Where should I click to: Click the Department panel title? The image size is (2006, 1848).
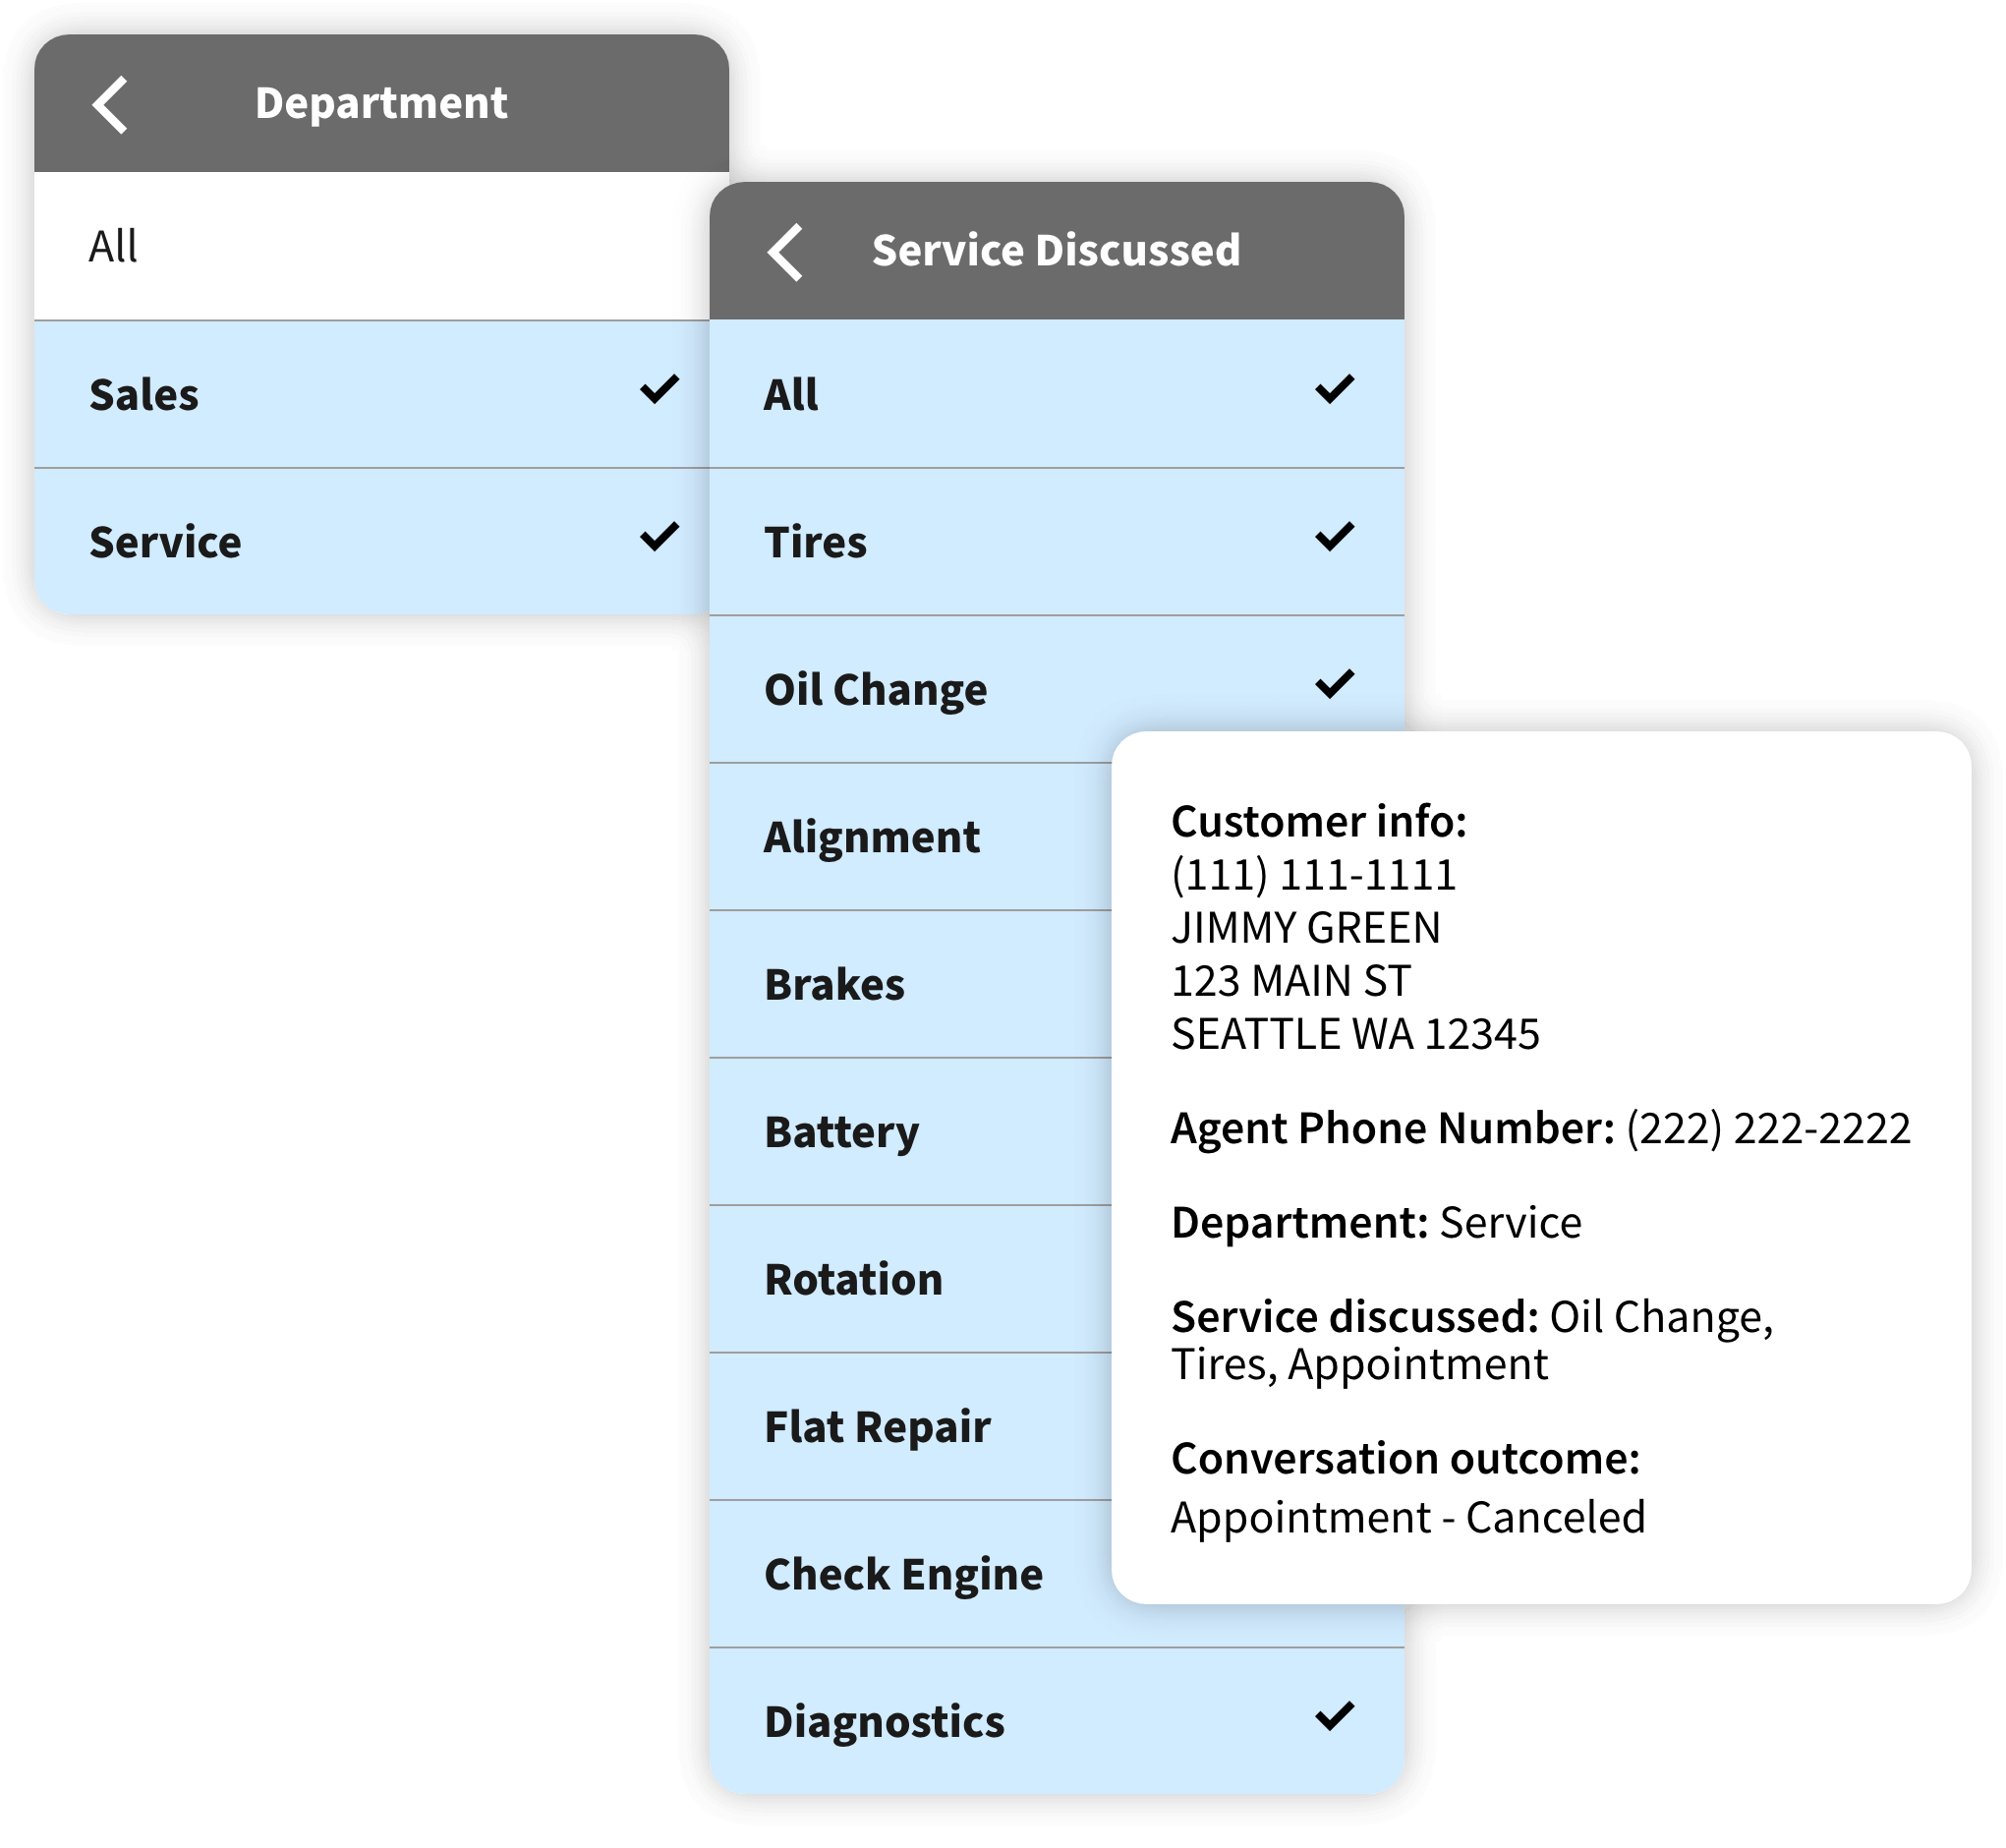point(381,104)
